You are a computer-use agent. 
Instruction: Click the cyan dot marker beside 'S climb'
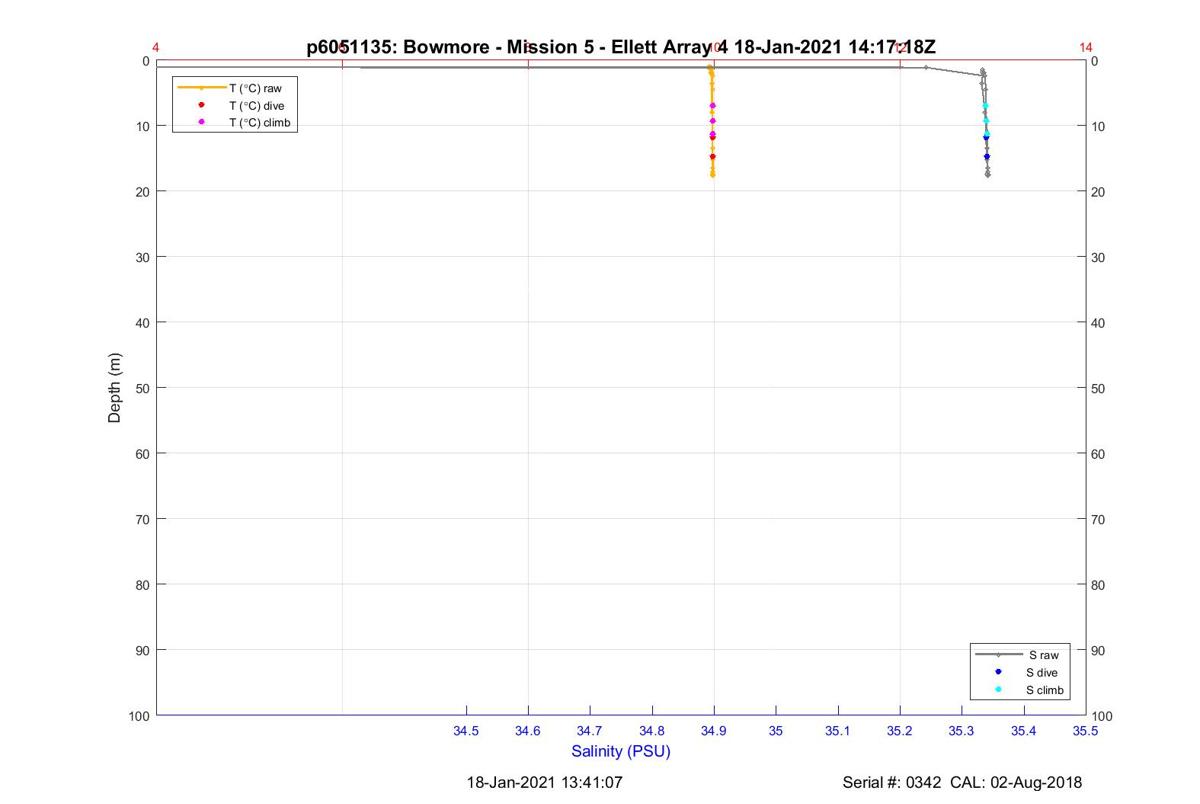pyautogui.click(x=998, y=690)
